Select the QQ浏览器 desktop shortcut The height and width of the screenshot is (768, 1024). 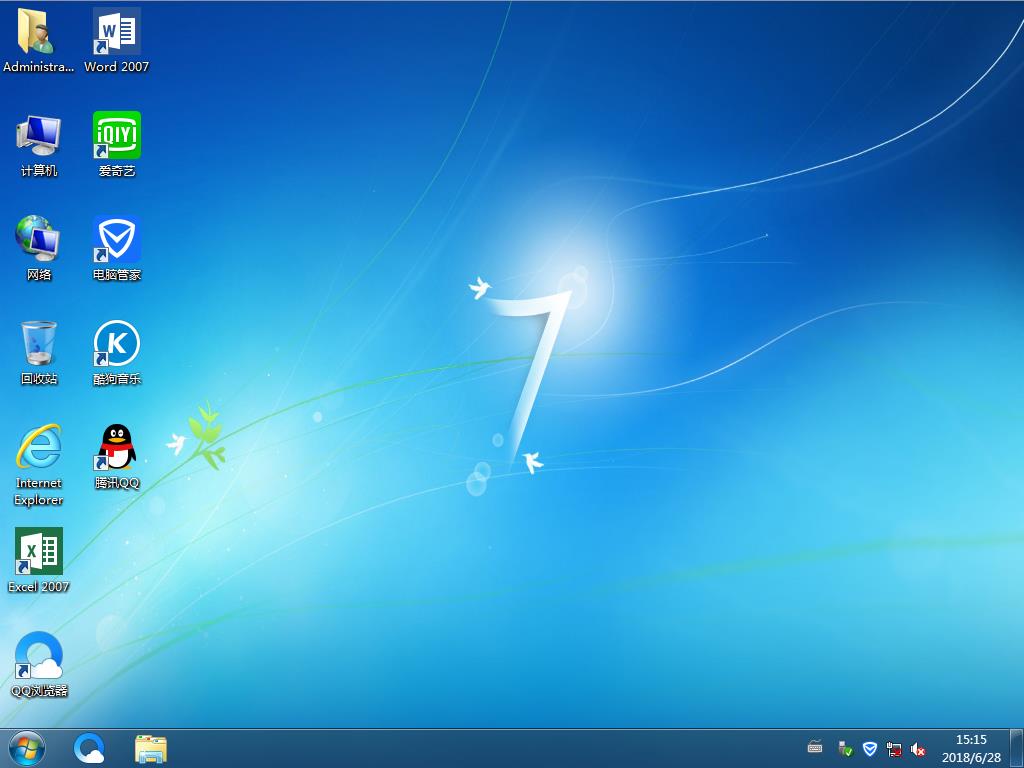tap(39, 655)
